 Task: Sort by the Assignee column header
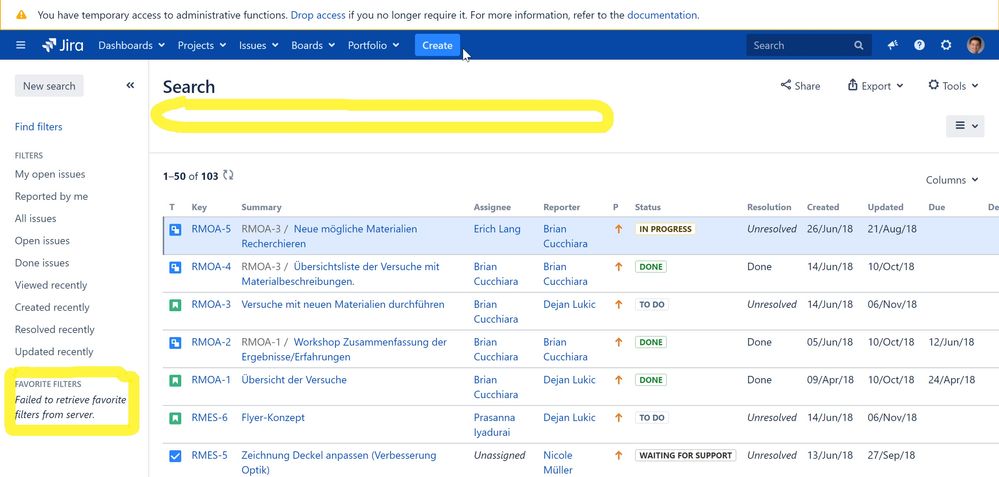[x=492, y=207]
